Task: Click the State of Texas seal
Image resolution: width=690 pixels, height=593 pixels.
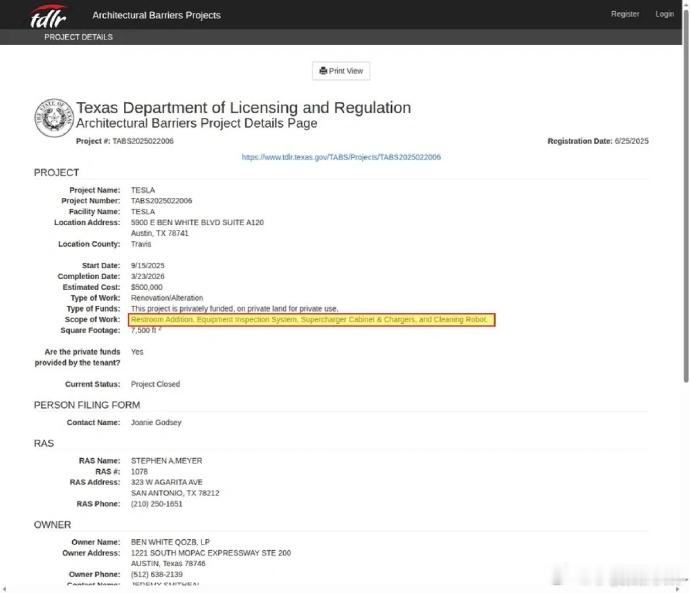Action: 54,118
